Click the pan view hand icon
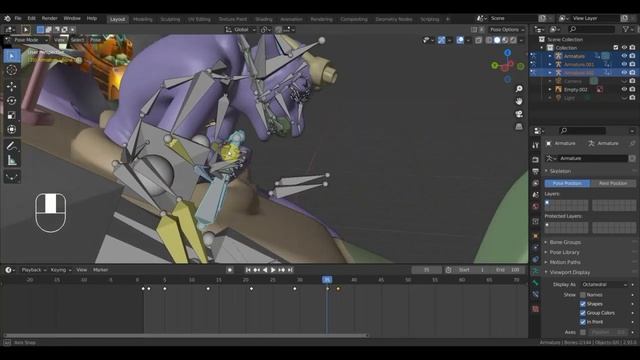640x360 pixels. (x=519, y=101)
